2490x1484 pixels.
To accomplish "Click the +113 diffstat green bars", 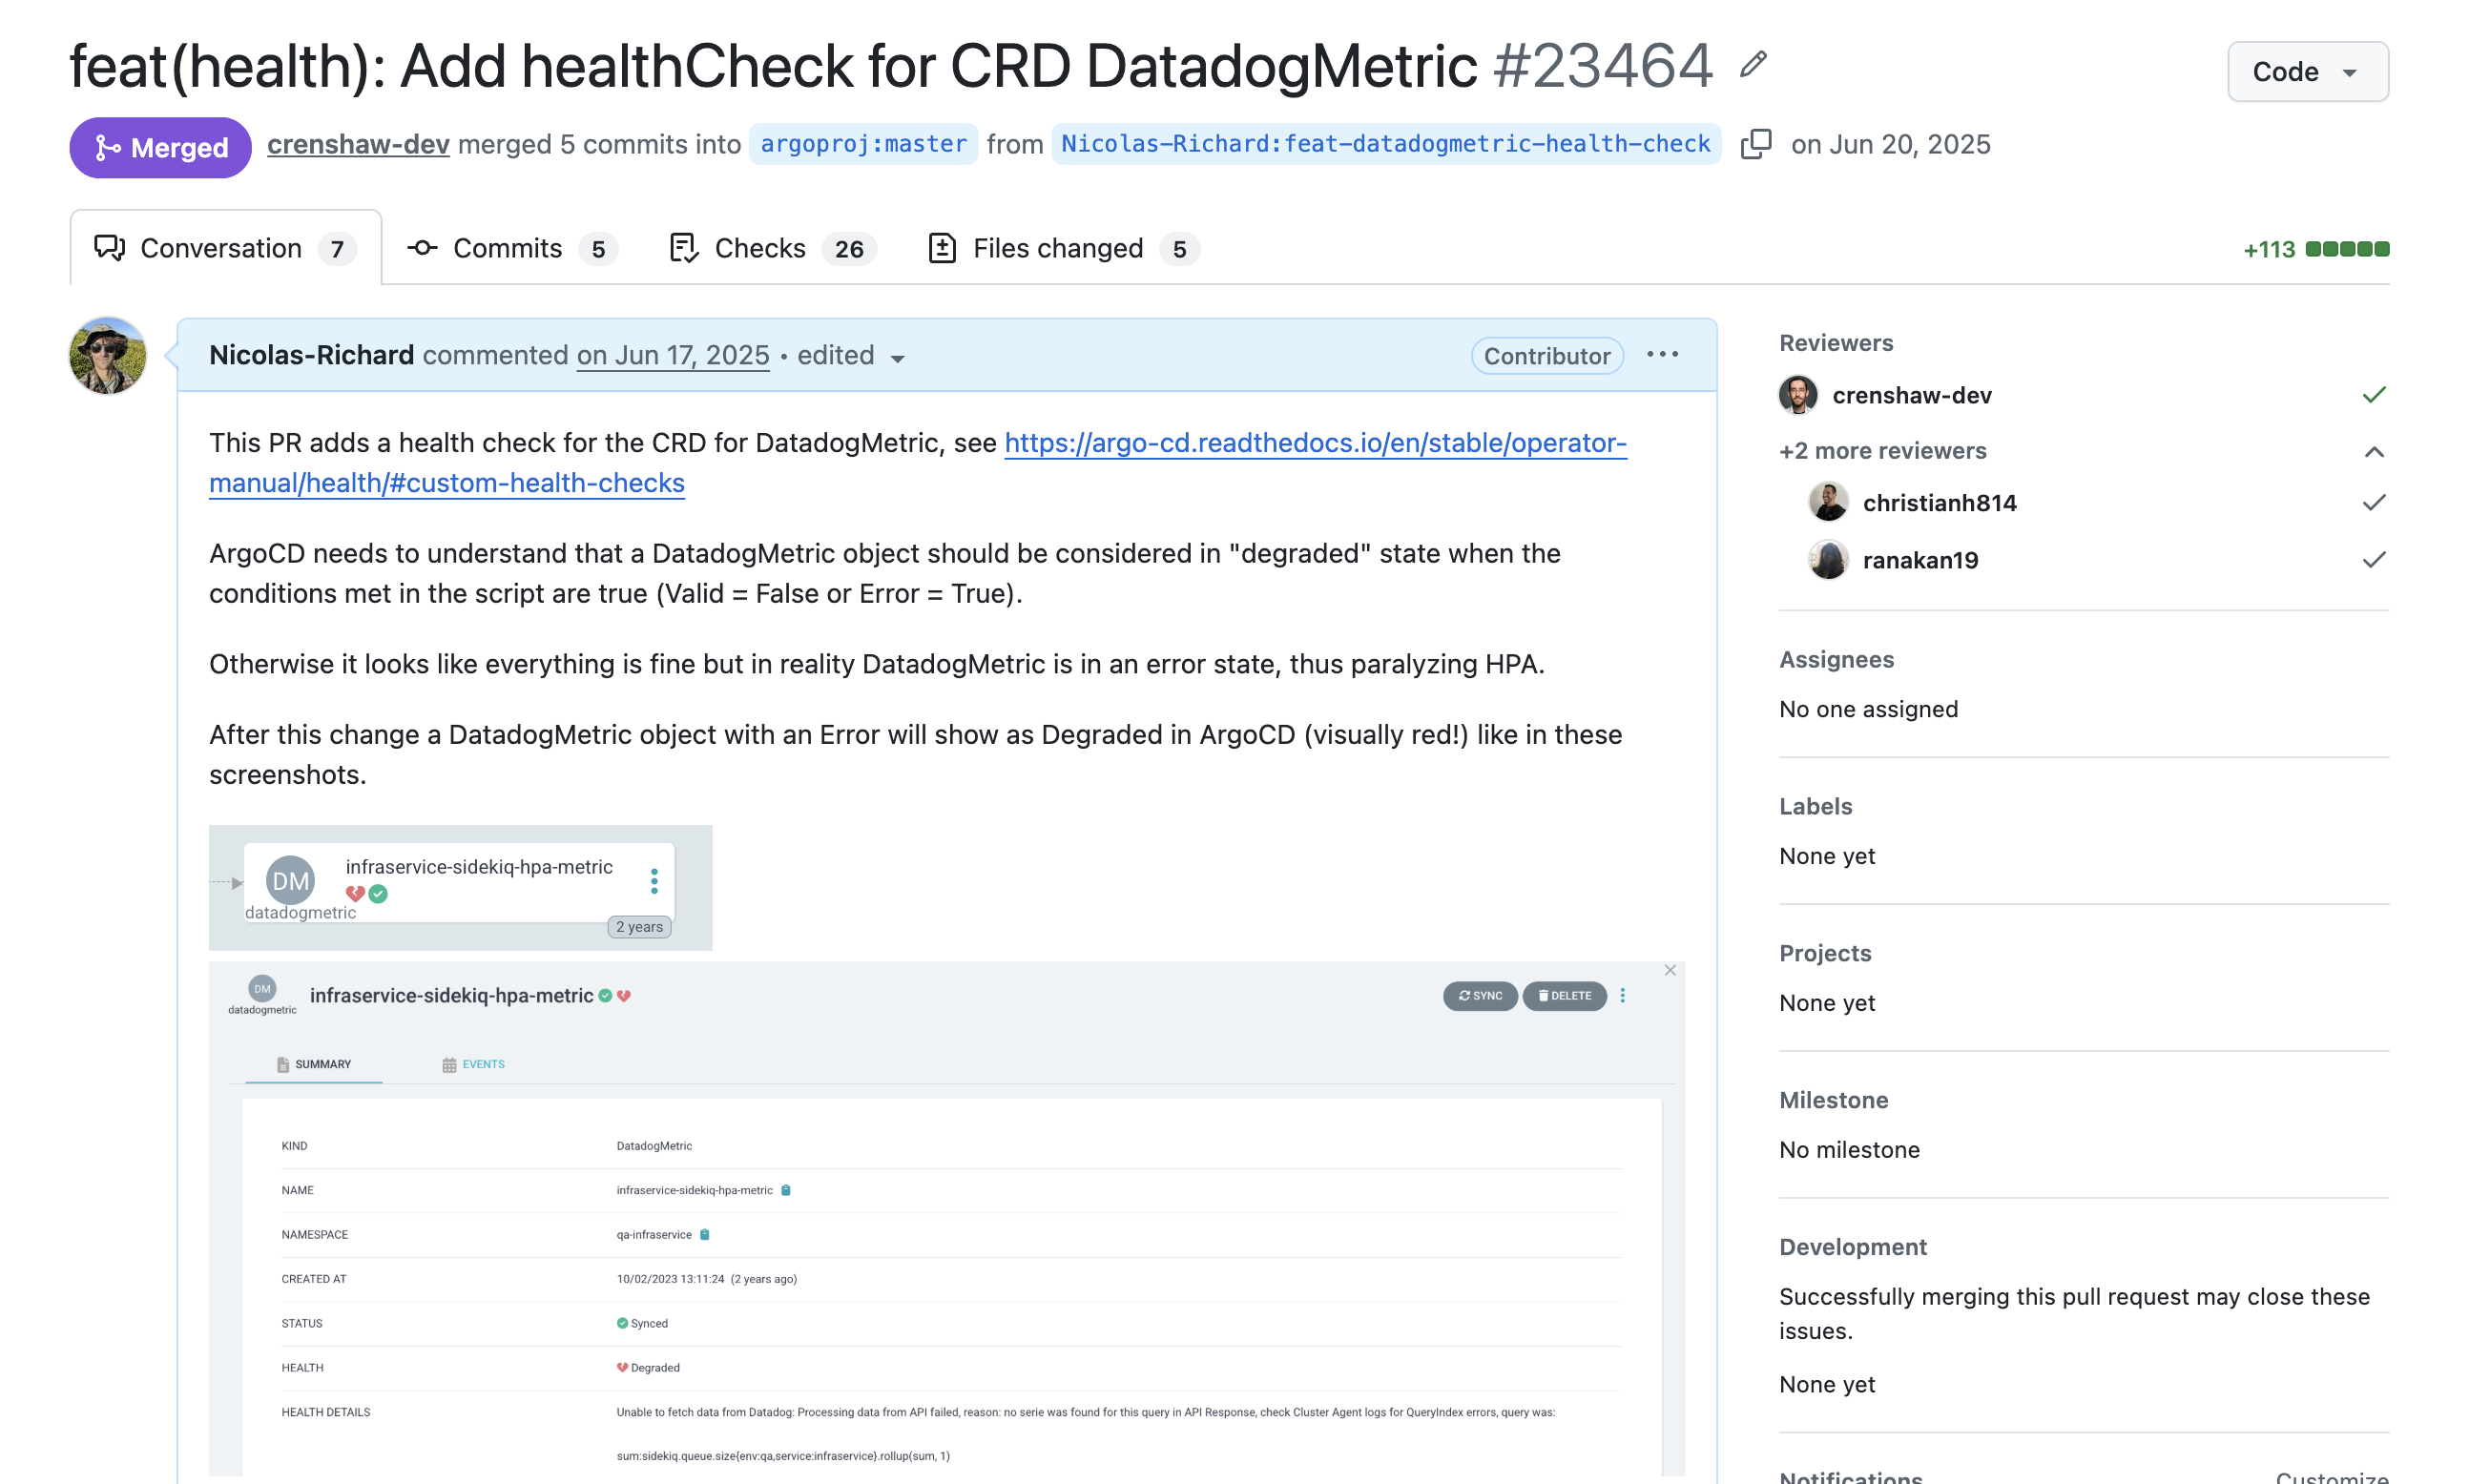I will (2347, 249).
